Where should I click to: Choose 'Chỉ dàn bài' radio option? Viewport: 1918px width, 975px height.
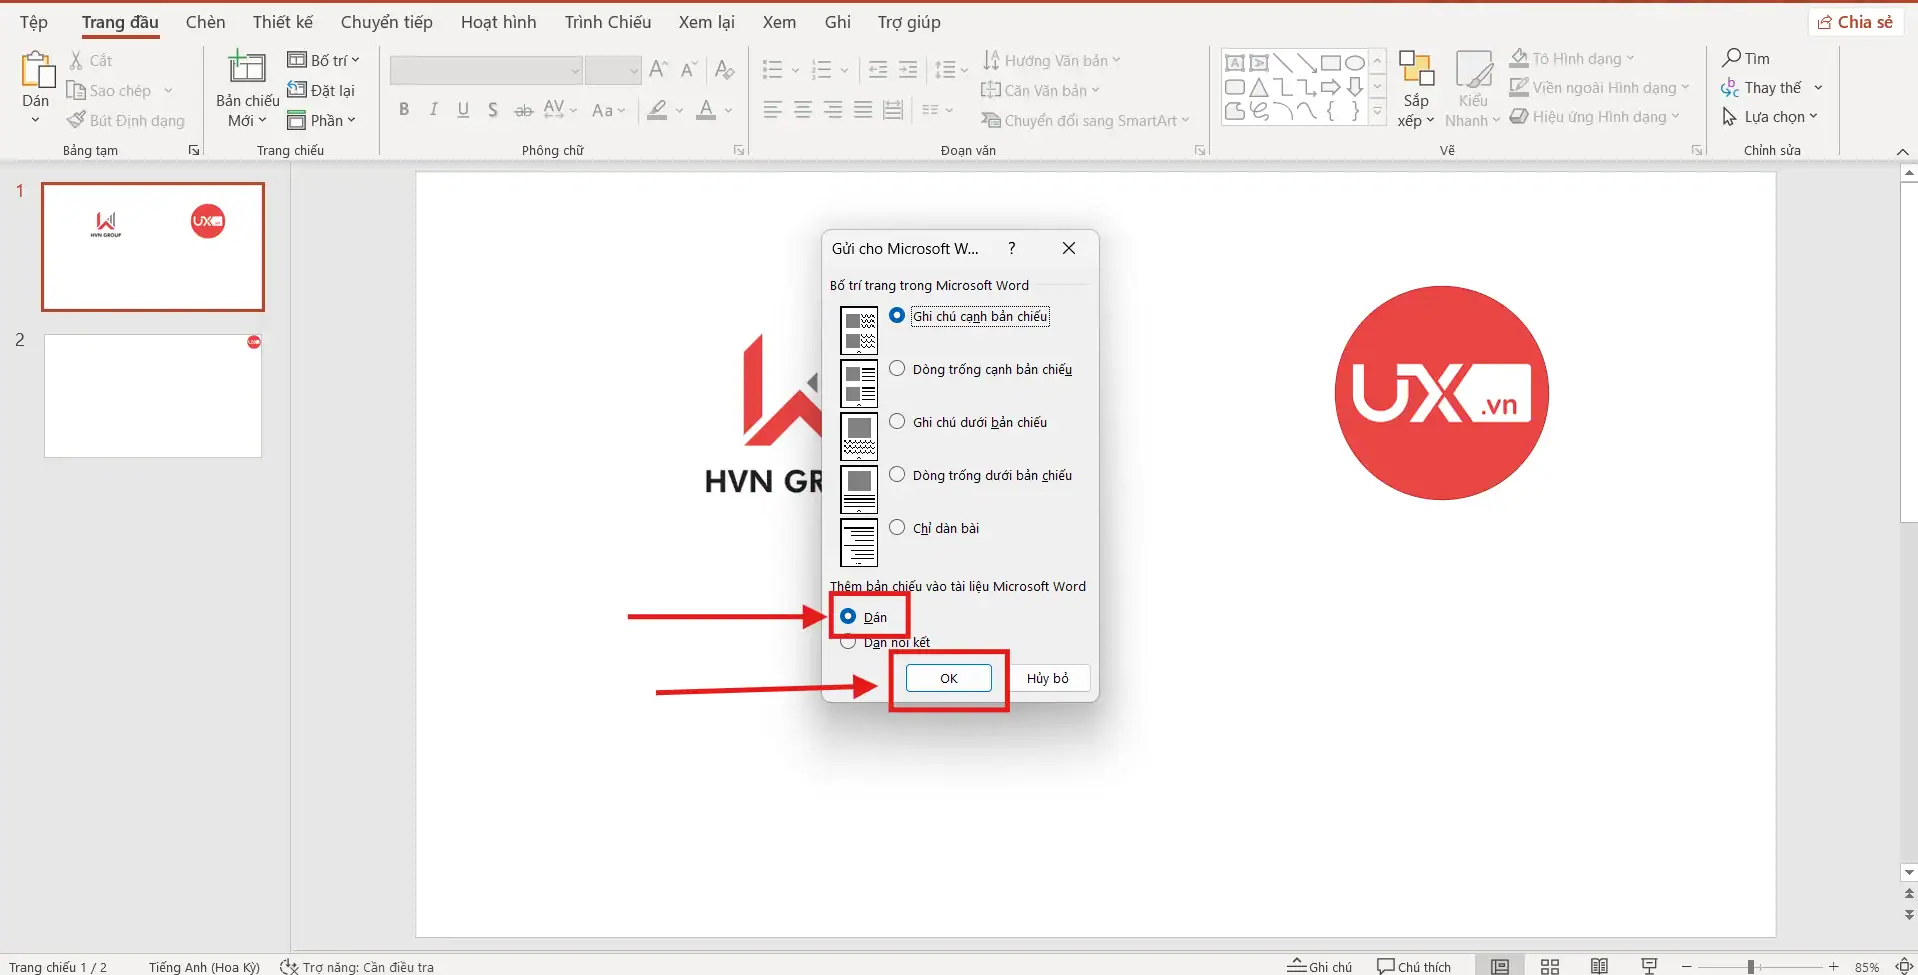897,528
